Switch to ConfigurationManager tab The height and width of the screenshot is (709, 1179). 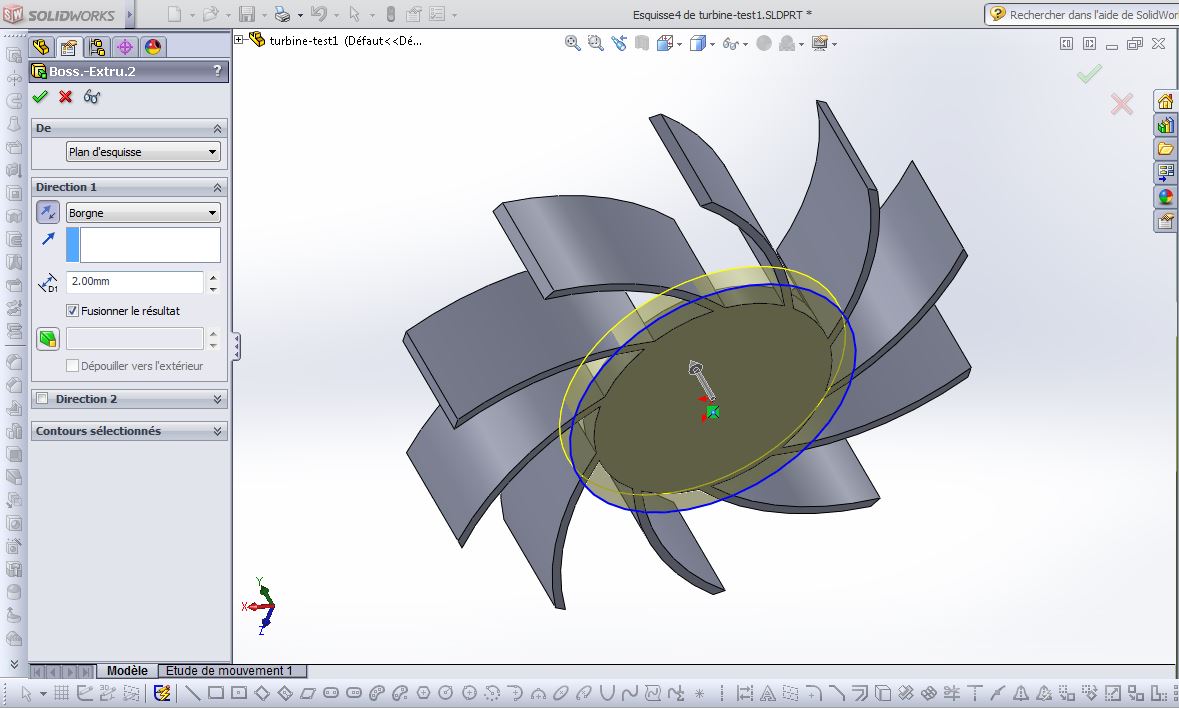tap(97, 47)
